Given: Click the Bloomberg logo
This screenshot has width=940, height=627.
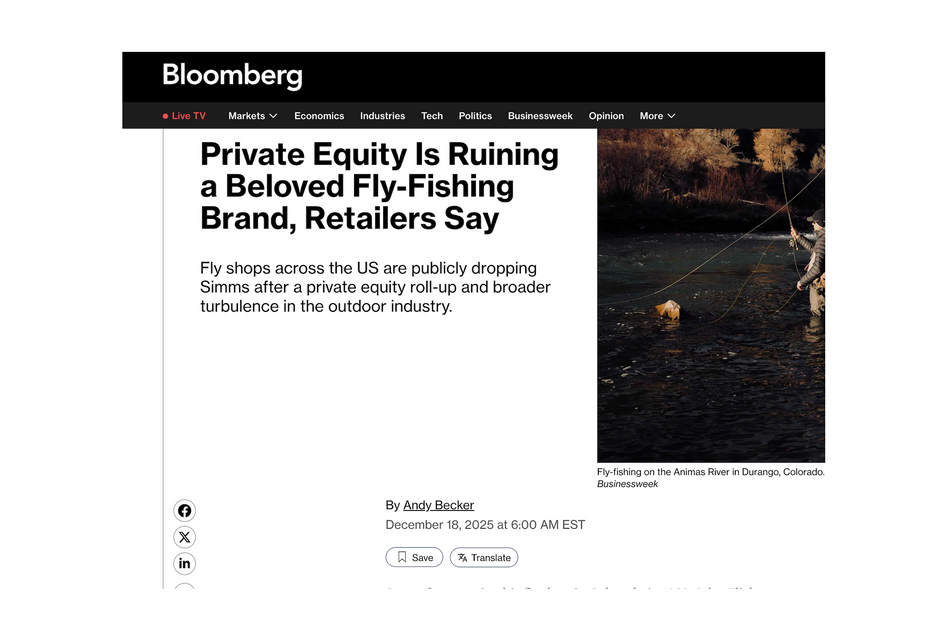Looking at the screenshot, I should click(x=232, y=76).
